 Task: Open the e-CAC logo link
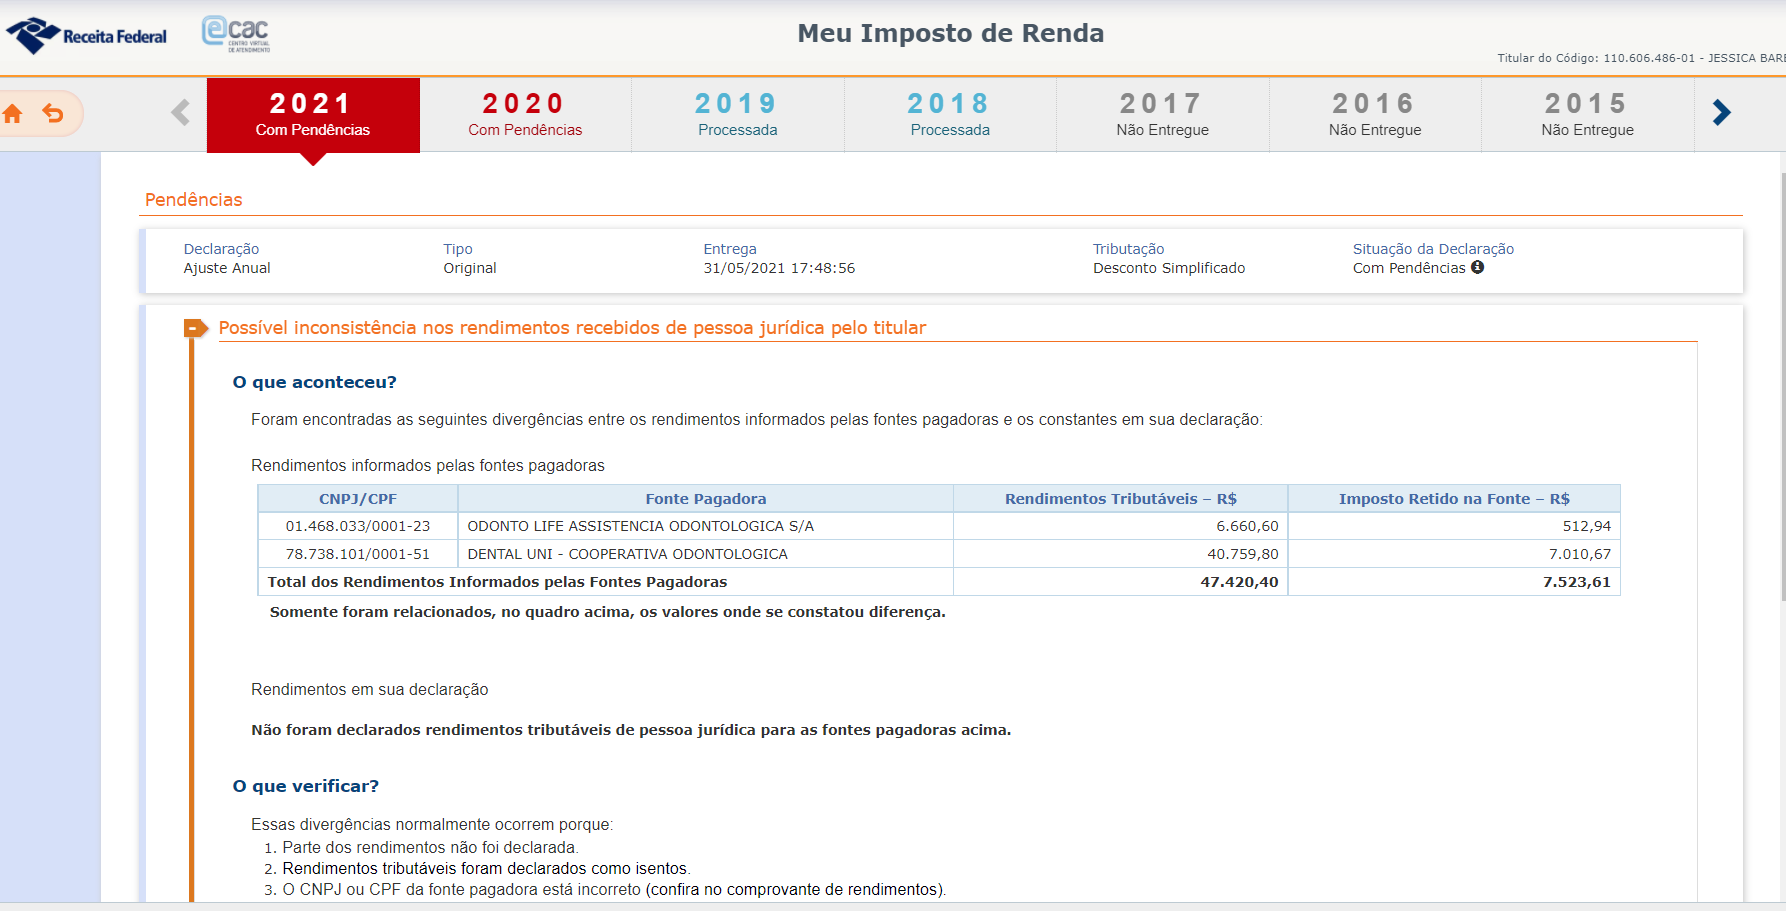236,34
